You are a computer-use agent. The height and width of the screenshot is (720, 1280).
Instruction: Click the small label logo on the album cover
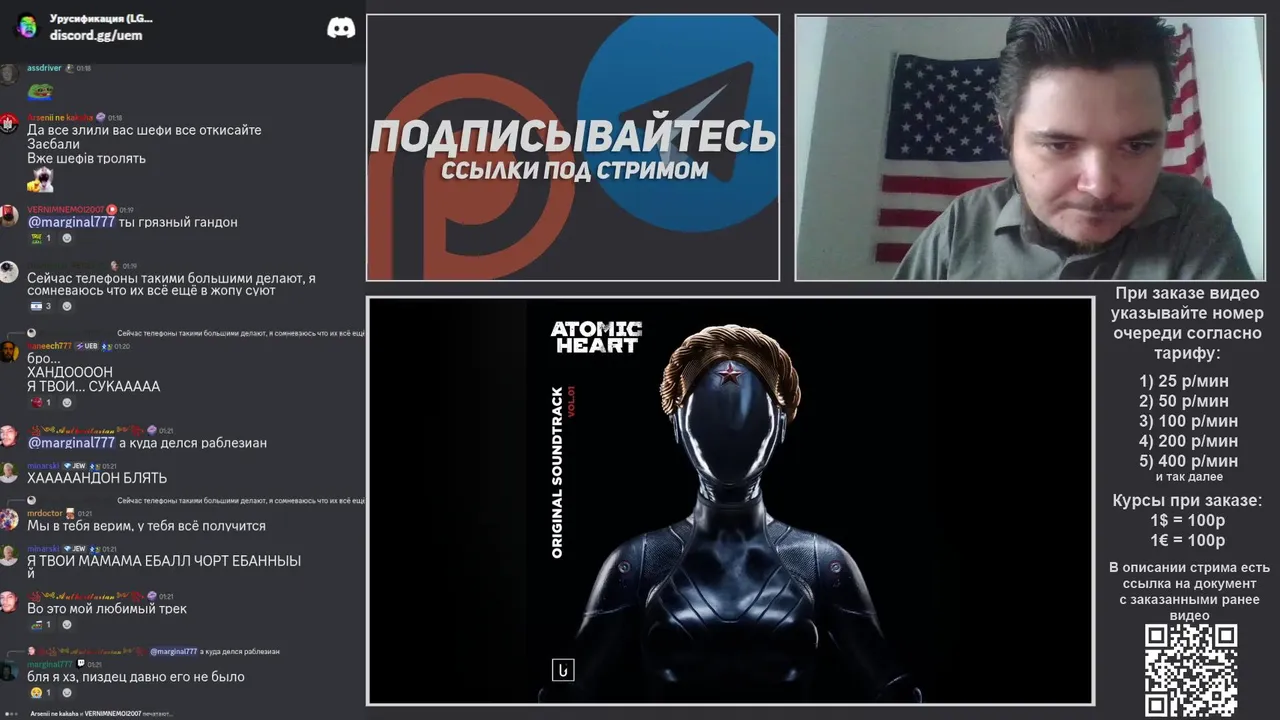[x=563, y=670]
